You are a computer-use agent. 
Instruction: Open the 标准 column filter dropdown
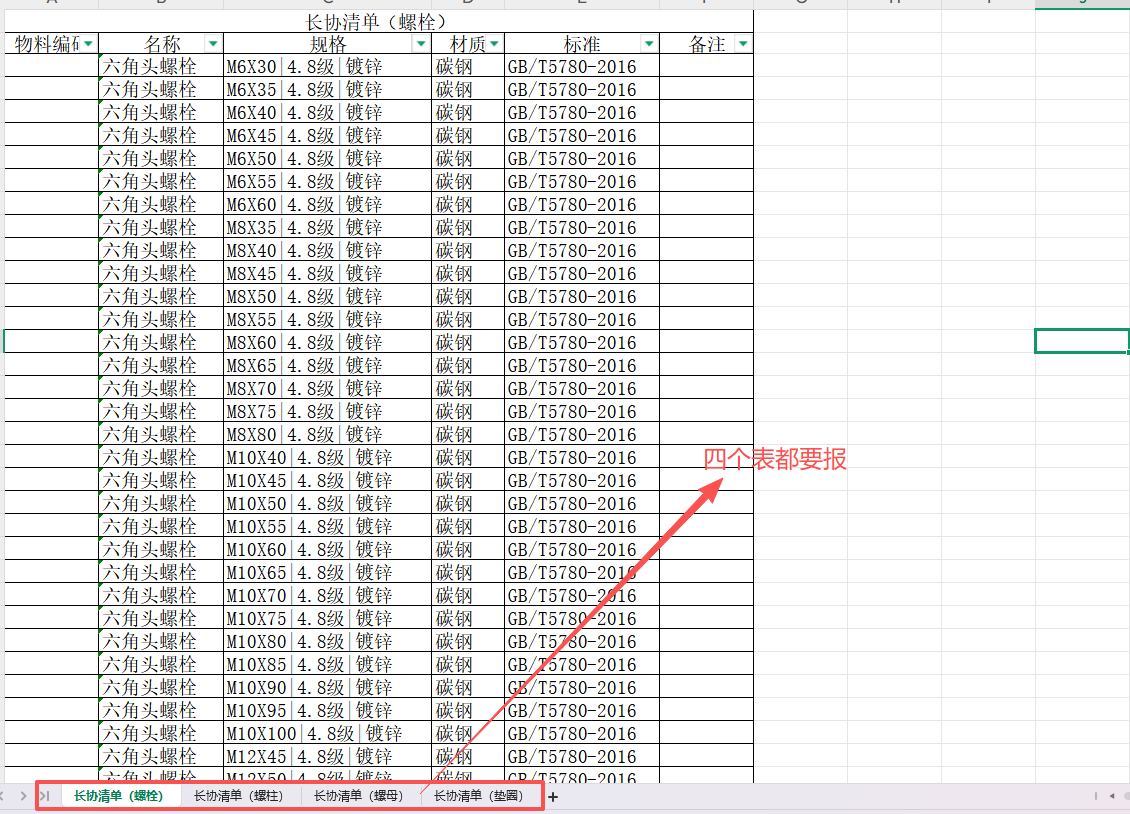click(649, 44)
